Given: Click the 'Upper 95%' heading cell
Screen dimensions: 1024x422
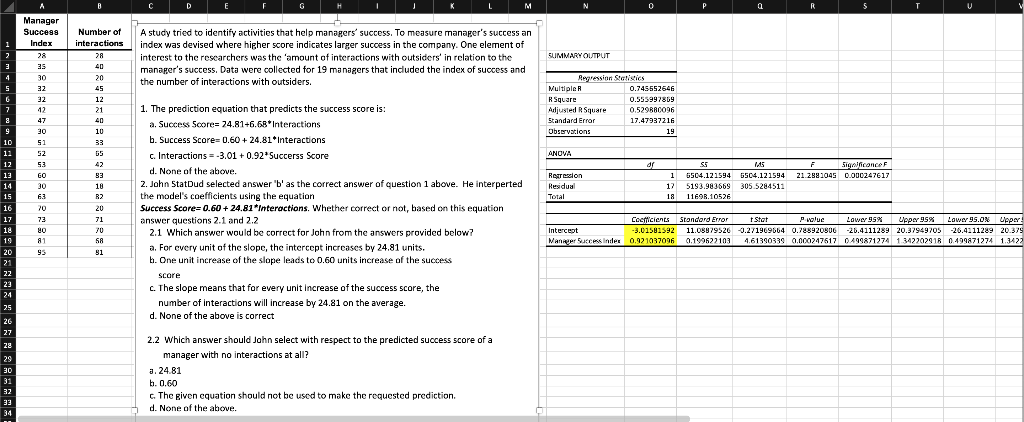Looking at the screenshot, I should [x=918, y=219].
